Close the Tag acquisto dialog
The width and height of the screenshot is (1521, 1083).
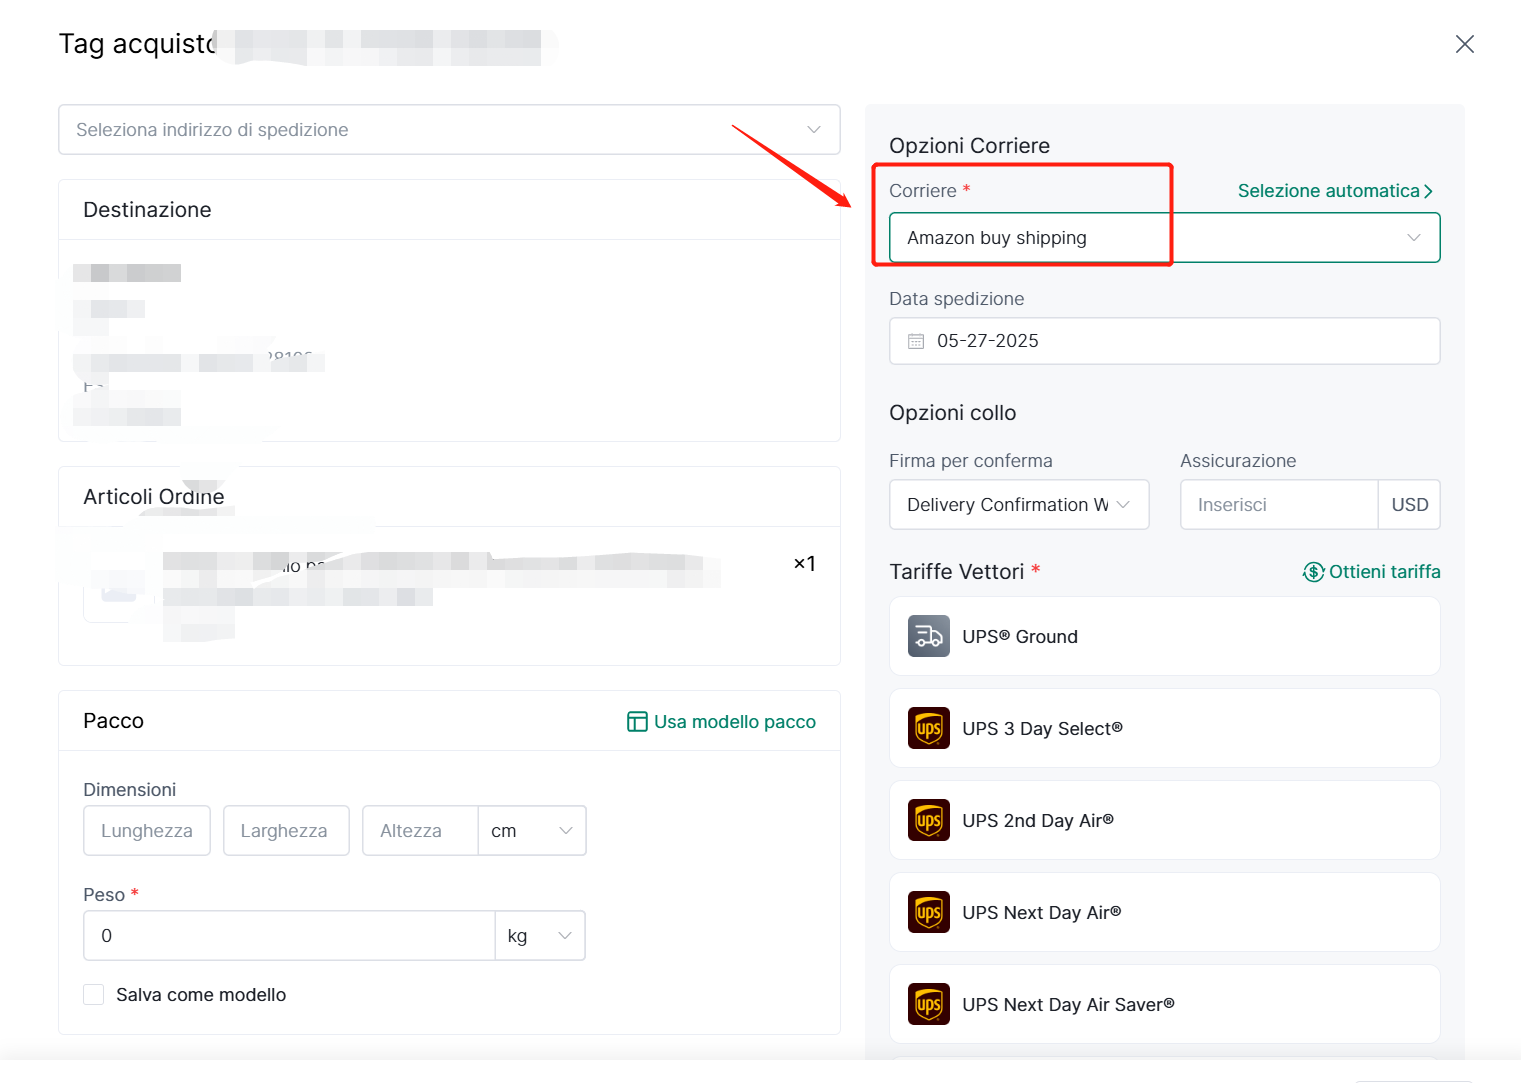[x=1464, y=44]
